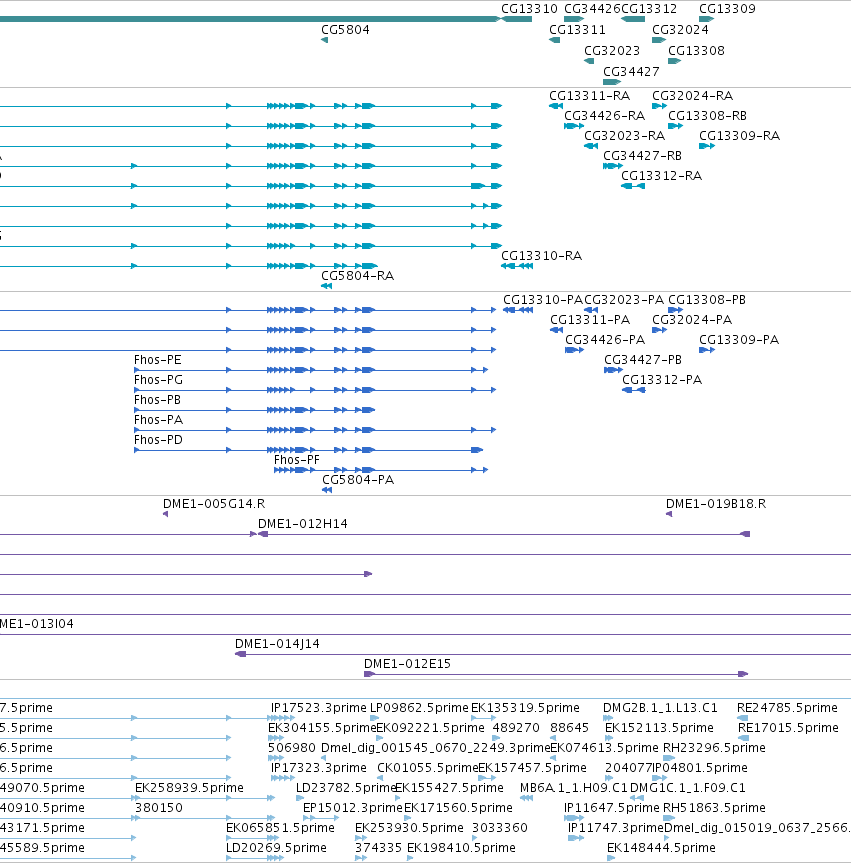The image size is (851, 863).
Task: Click protein CG5804-PA
Action: click(358, 480)
